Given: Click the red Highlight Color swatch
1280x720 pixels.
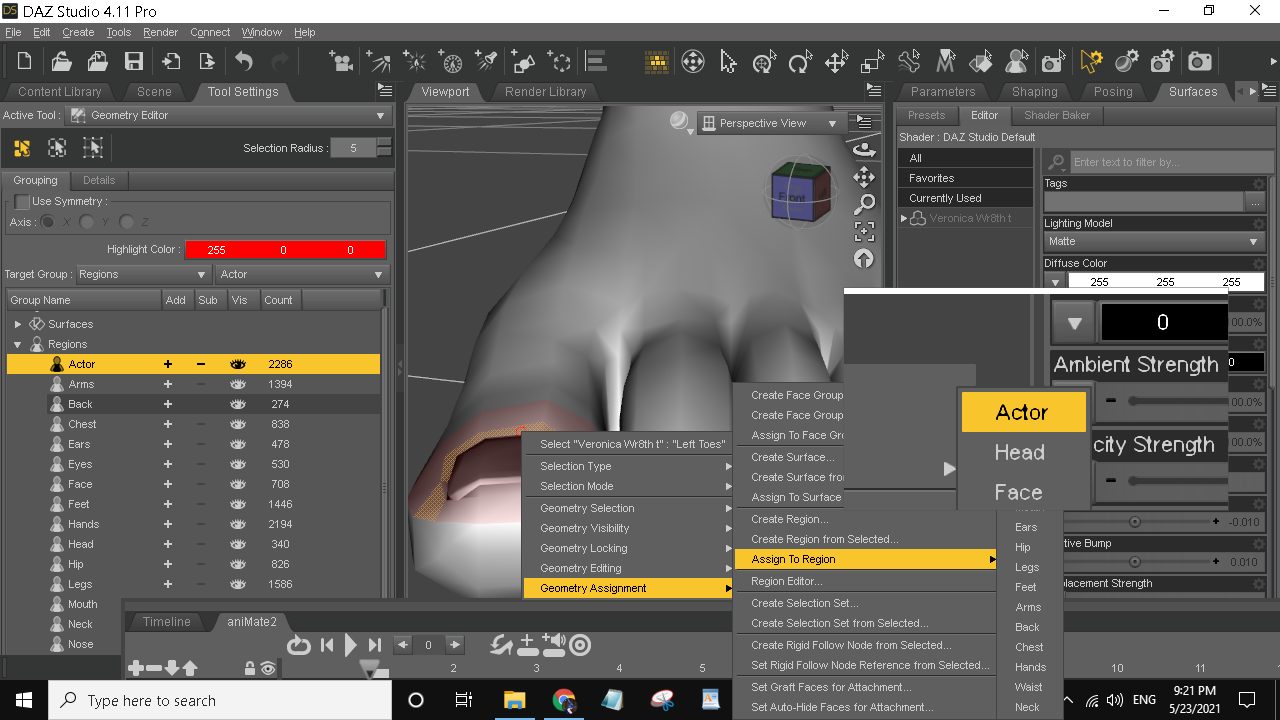Looking at the screenshot, I should [x=285, y=250].
